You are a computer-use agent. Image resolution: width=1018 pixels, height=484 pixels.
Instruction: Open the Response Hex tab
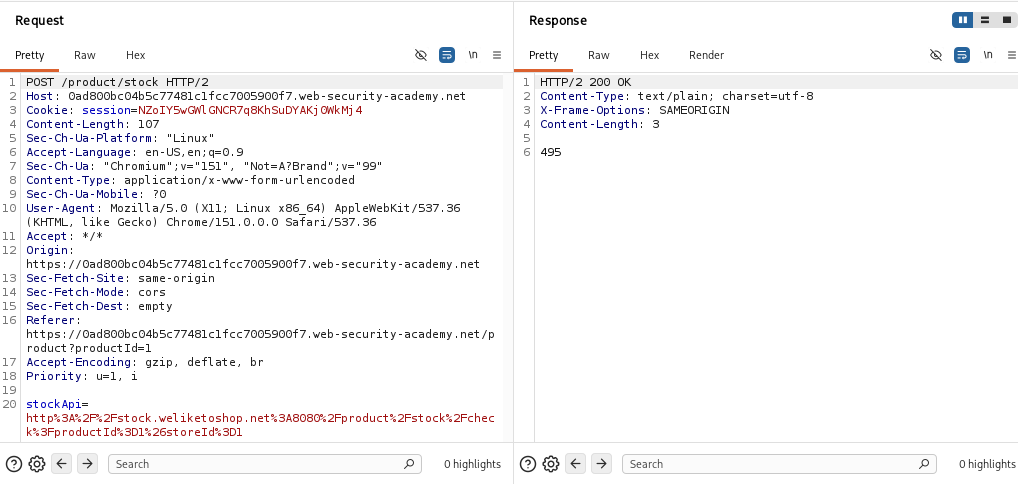pyautogui.click(x=649, y=55)
